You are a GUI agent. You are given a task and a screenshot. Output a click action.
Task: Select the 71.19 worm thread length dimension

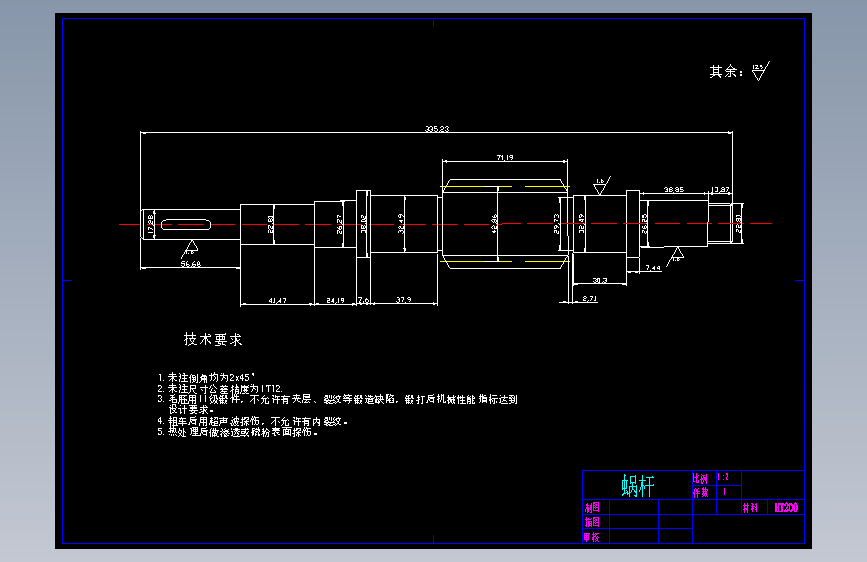tap(505, 158)
